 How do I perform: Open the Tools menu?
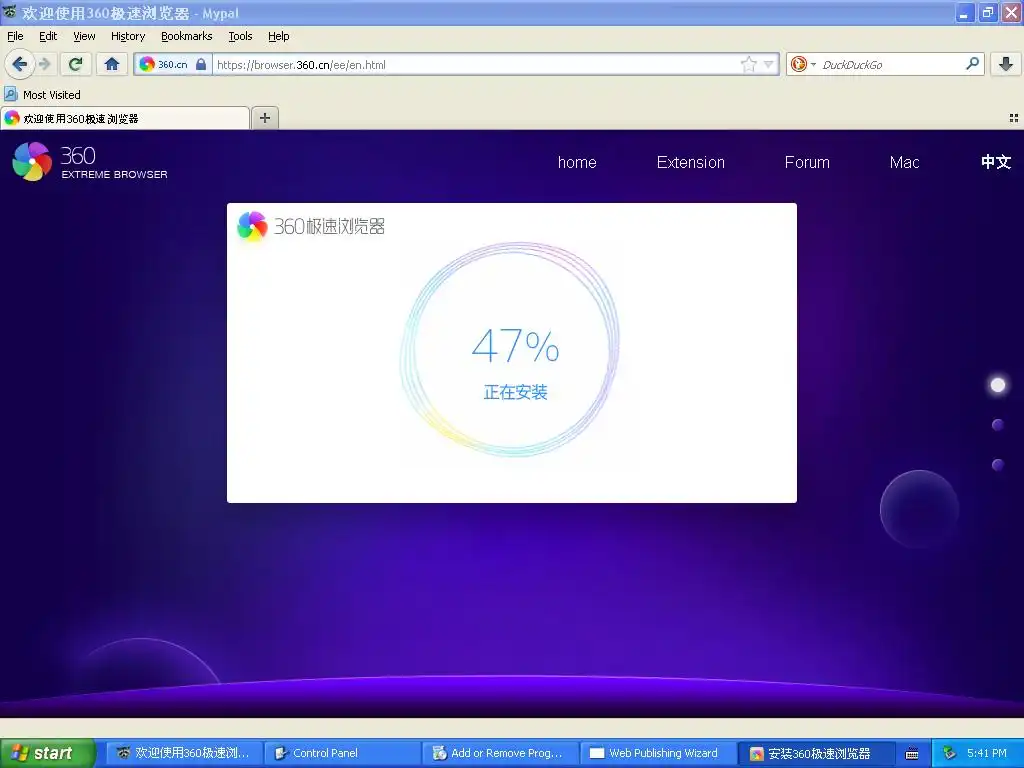click(240, 36)
